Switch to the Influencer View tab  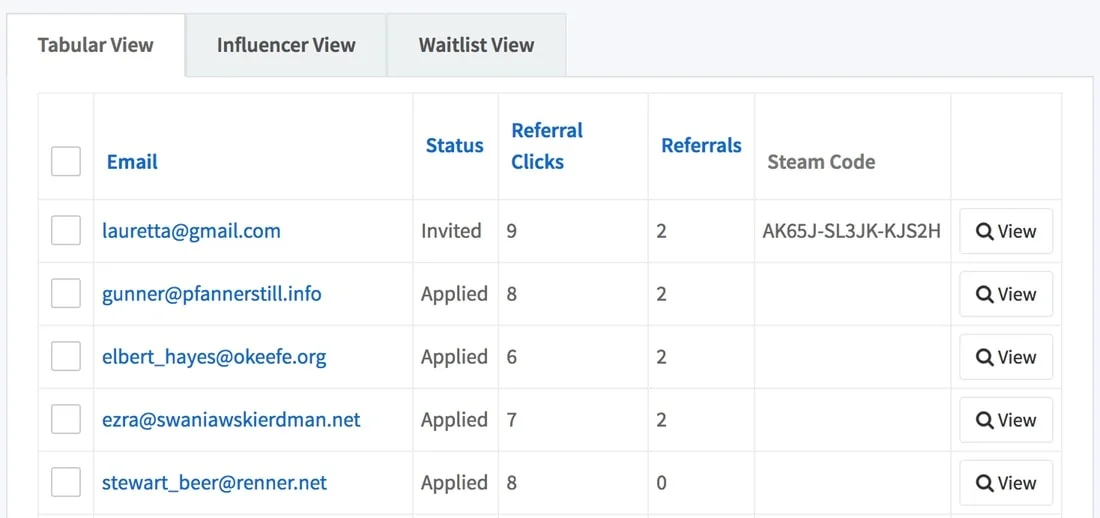[286, 45]
